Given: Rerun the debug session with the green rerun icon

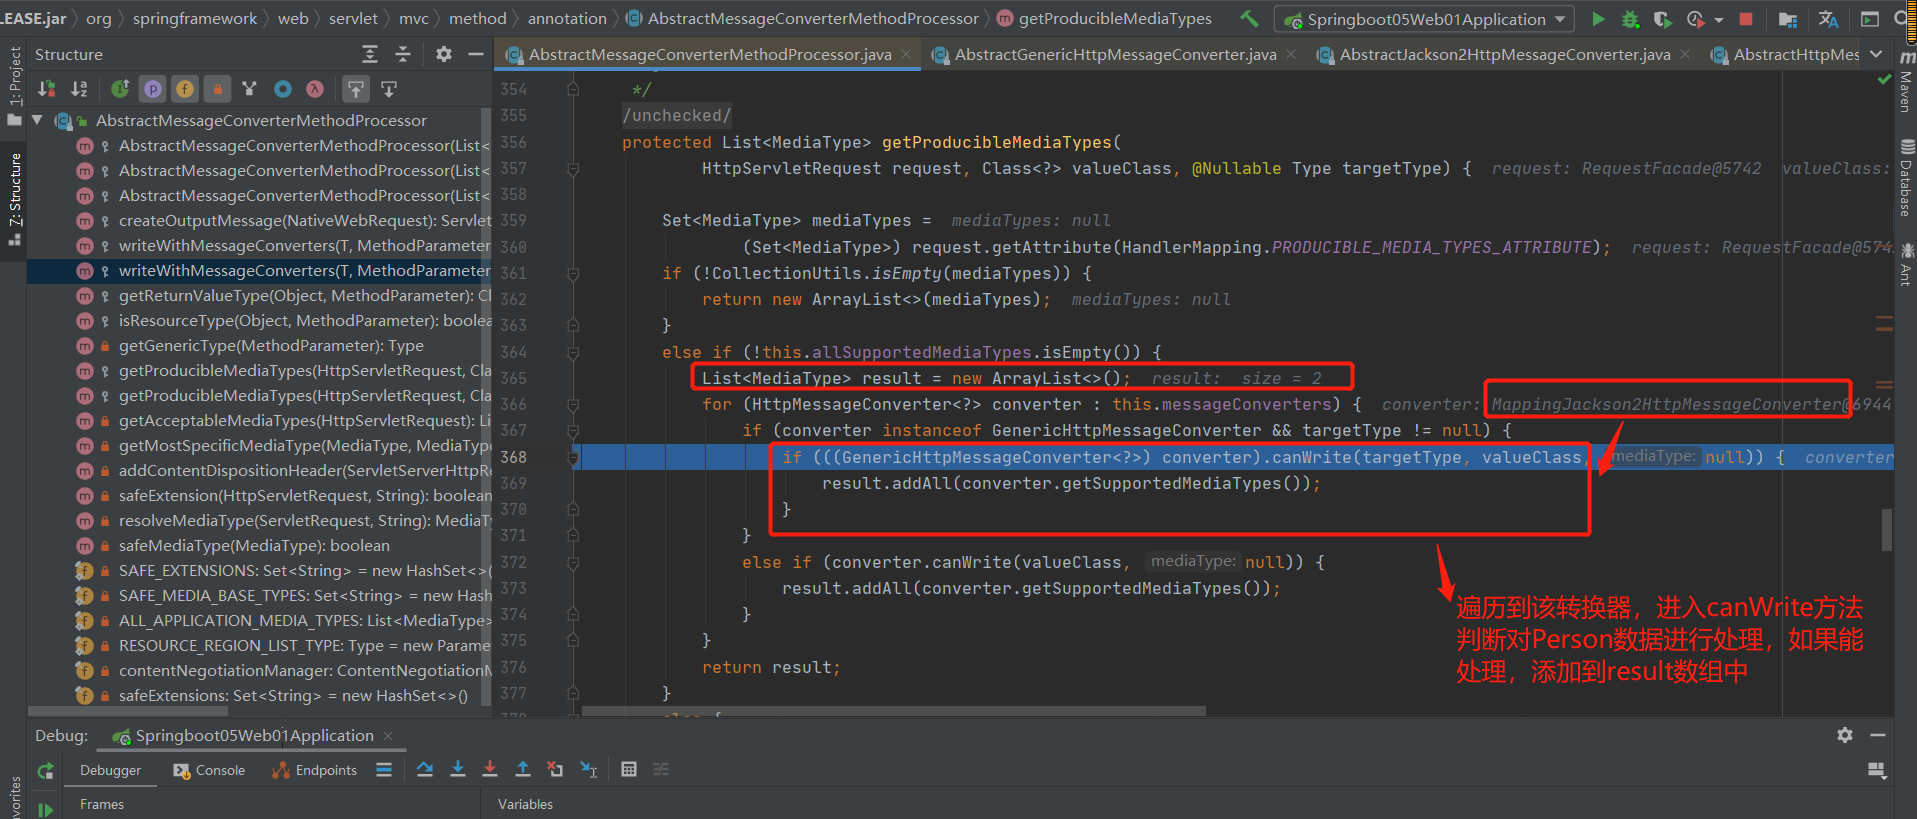Looking at the screenshot, I should [x=46, y=771].
